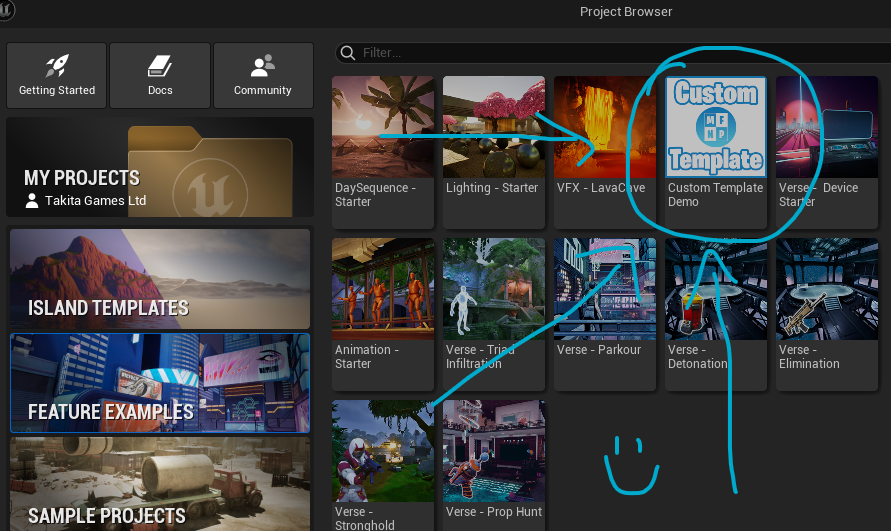
Task: Select the Verse - Parkour thumbnail
Action: coord(605,289)
